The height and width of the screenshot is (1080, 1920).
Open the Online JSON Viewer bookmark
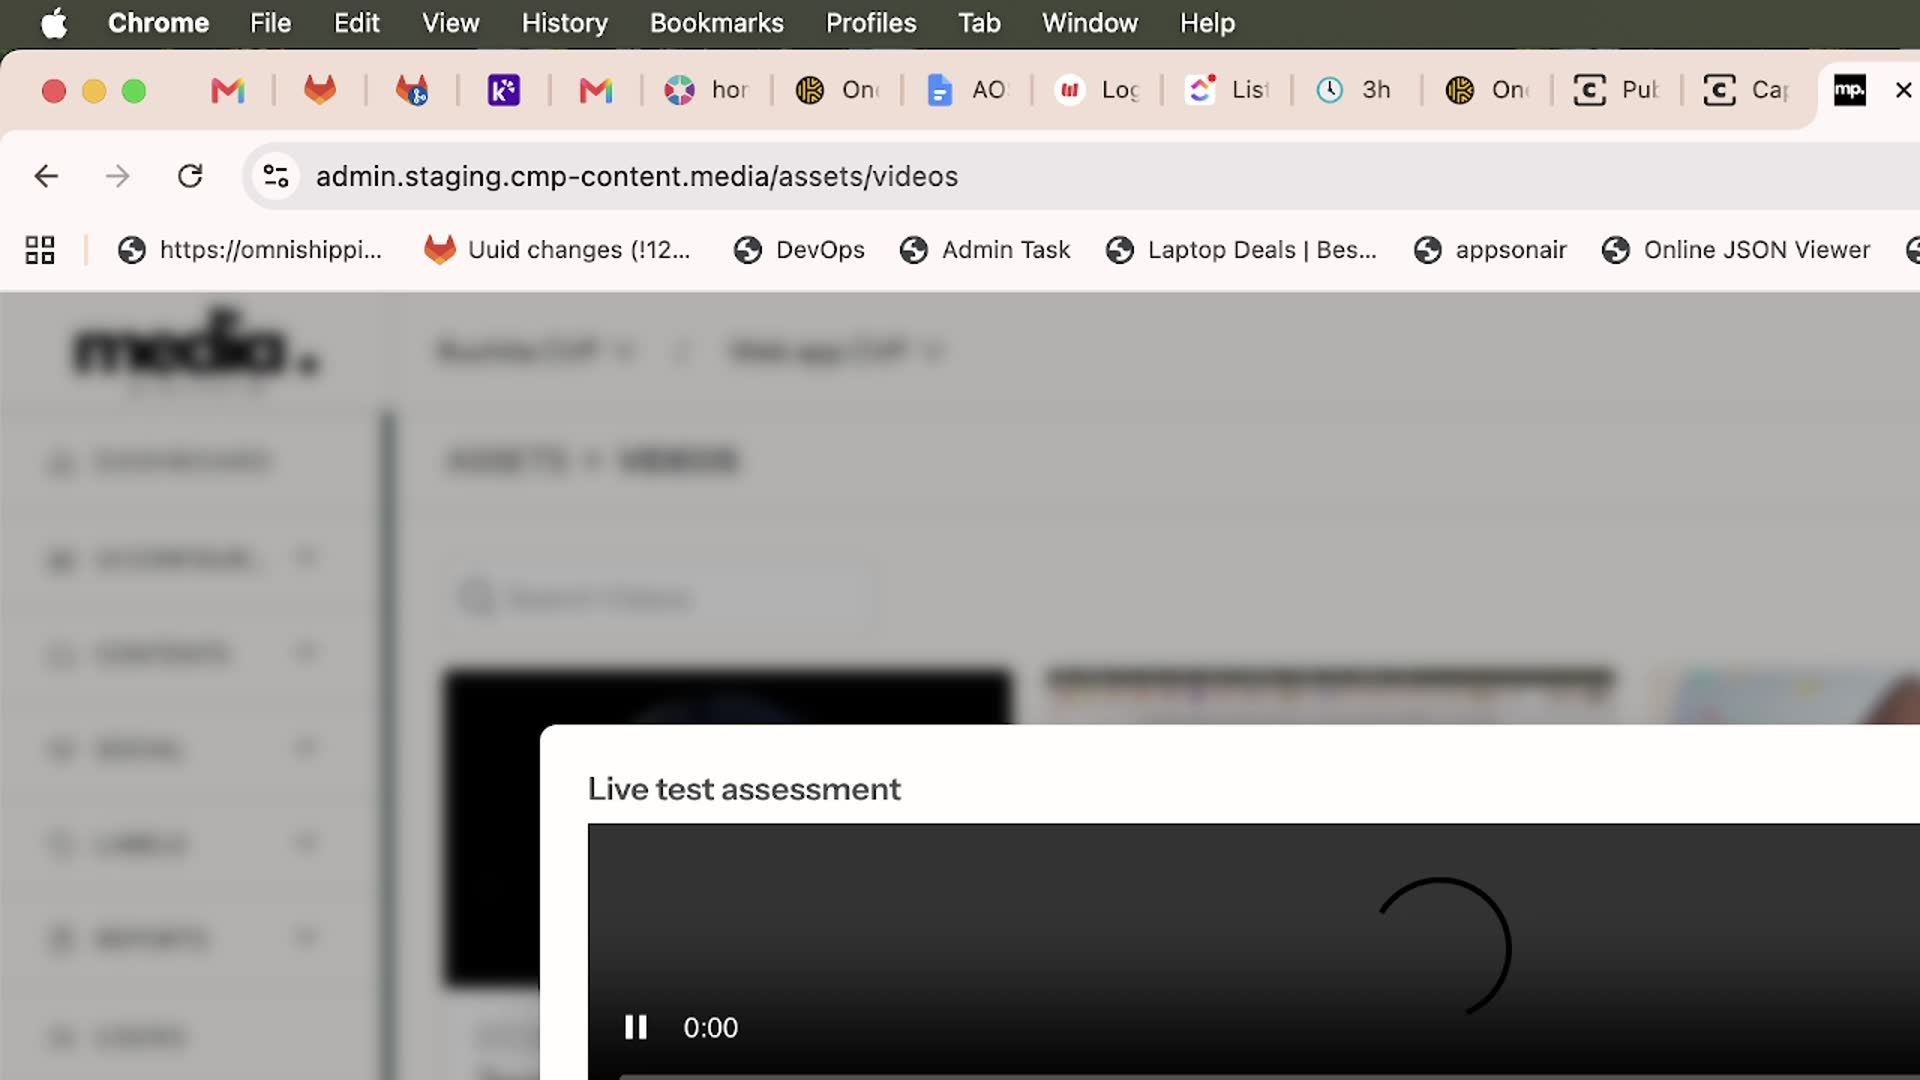(x=1736, y=250)
